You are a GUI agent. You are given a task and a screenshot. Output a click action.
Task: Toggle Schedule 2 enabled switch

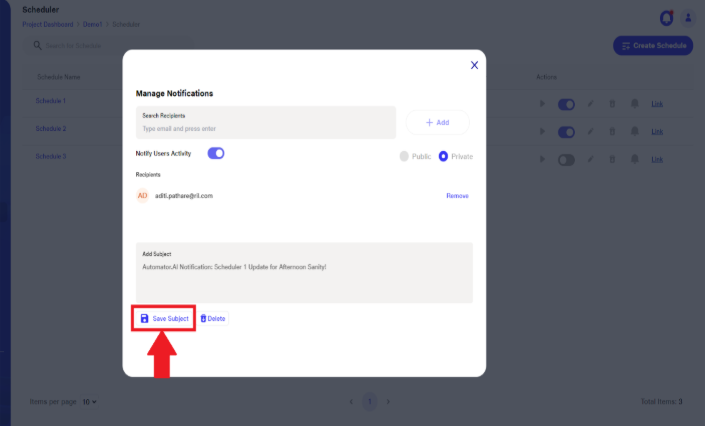[x=566, y=132]
